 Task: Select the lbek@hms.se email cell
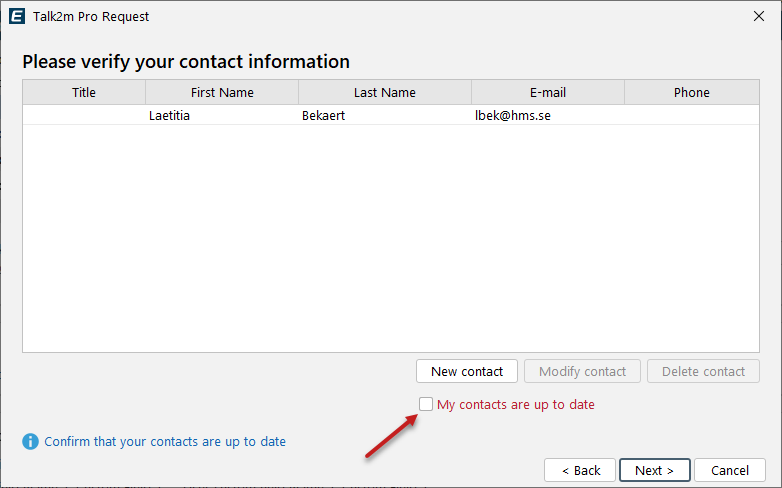point(512,115)
